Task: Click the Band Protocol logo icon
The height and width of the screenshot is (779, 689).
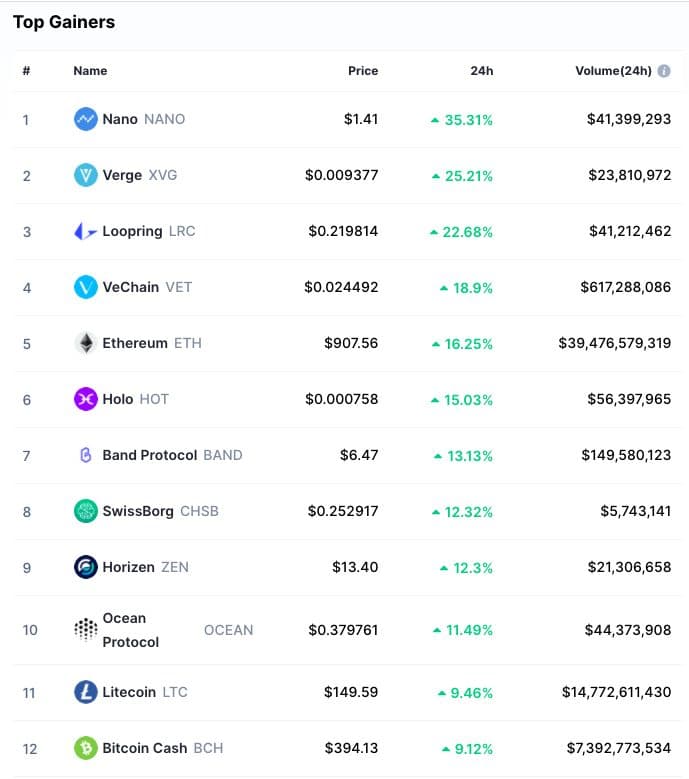Action: point(86,455)
